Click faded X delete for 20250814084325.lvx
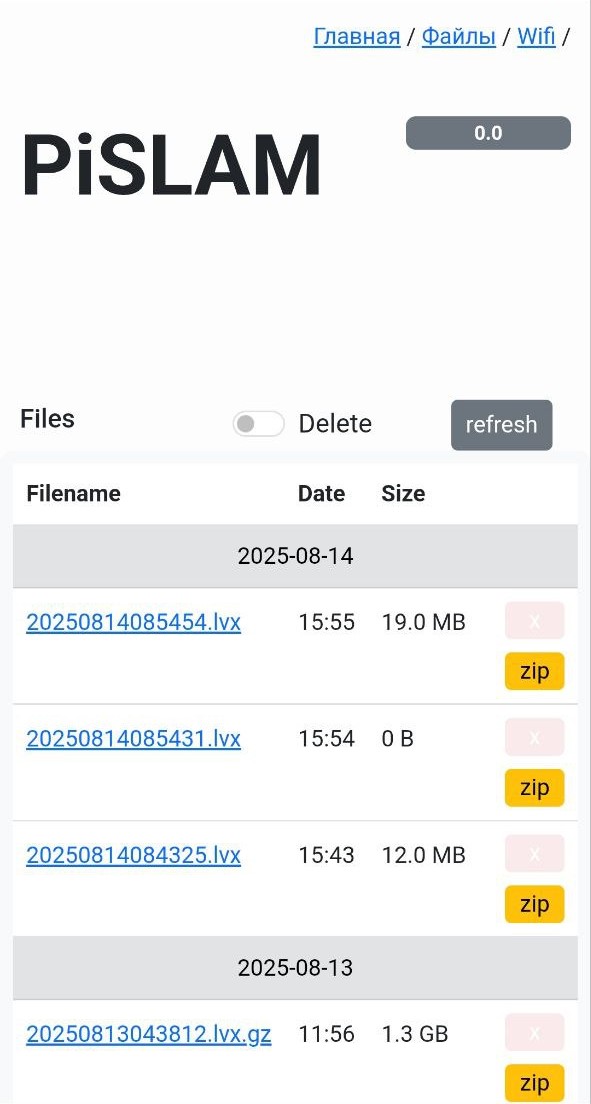This screenshot has height=1104, width=591. [535, 853]
